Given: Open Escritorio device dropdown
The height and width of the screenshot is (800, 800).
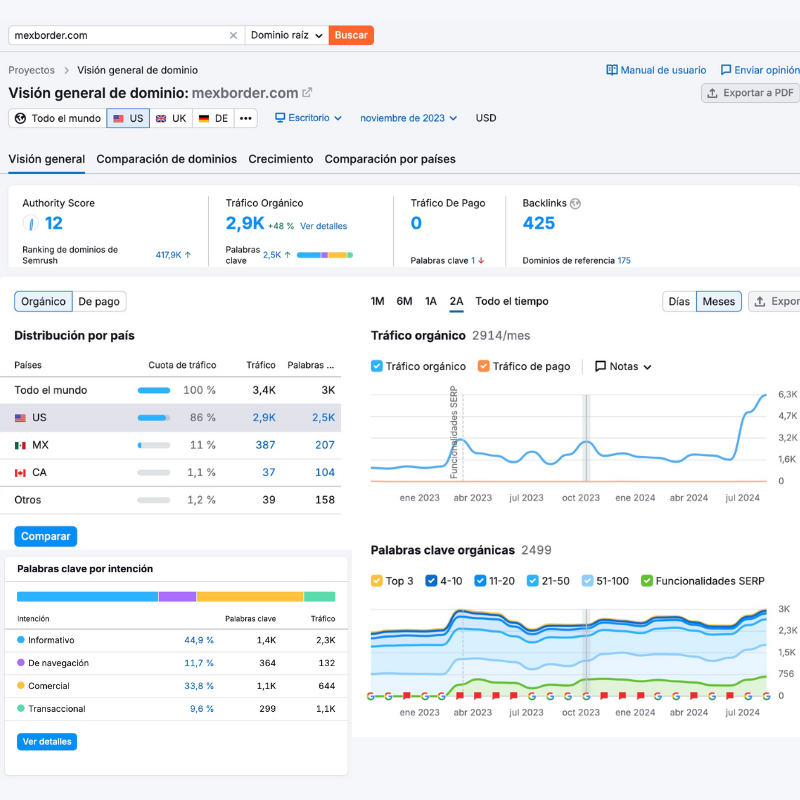Looking at the screenshot, I should click(x=308, y=118).
